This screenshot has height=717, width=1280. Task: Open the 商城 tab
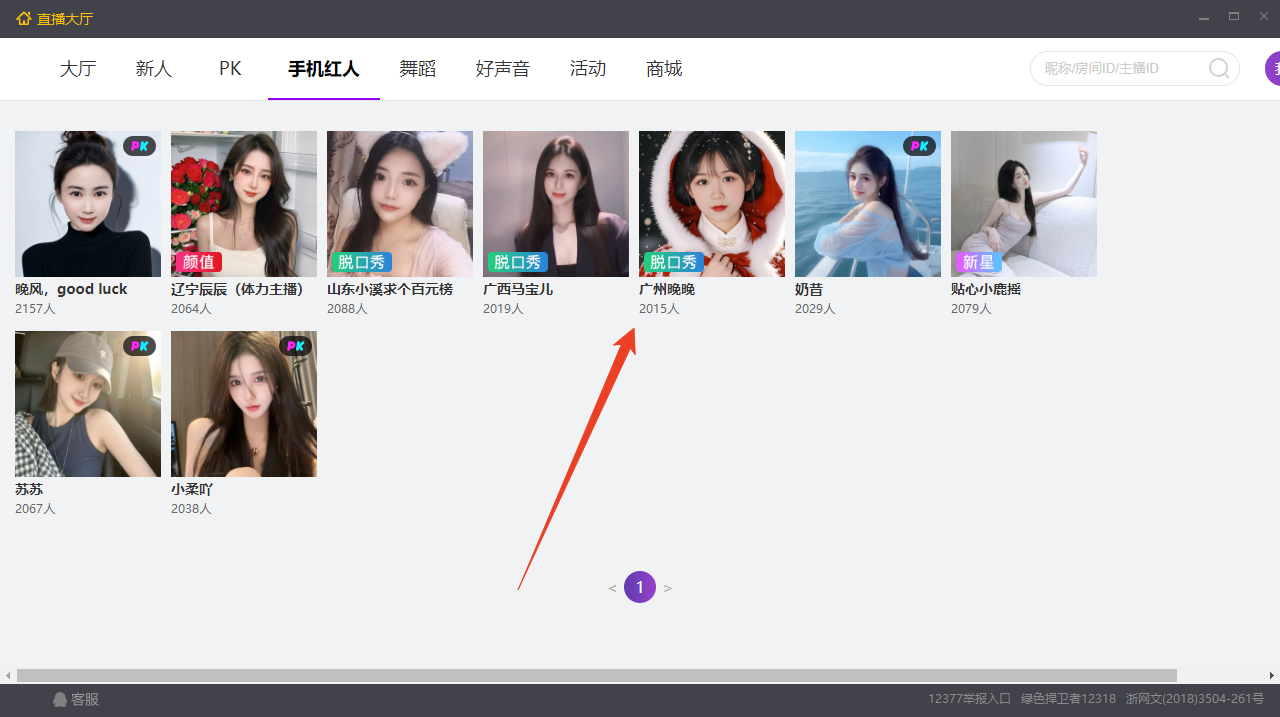click(664, 69)
